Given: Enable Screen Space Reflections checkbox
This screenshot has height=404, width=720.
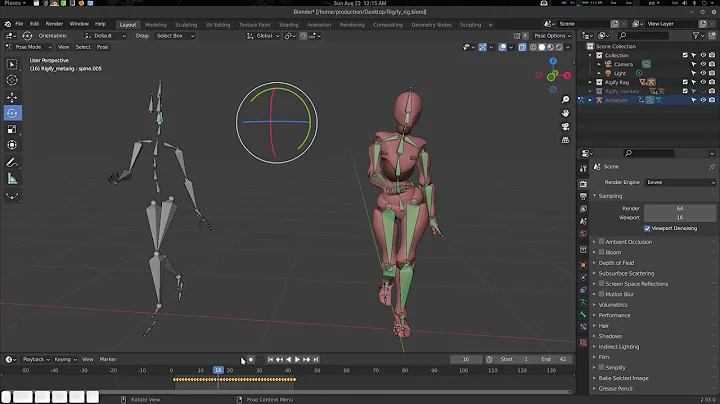Looking at the screenshot, I should click(x=601, y=284).
